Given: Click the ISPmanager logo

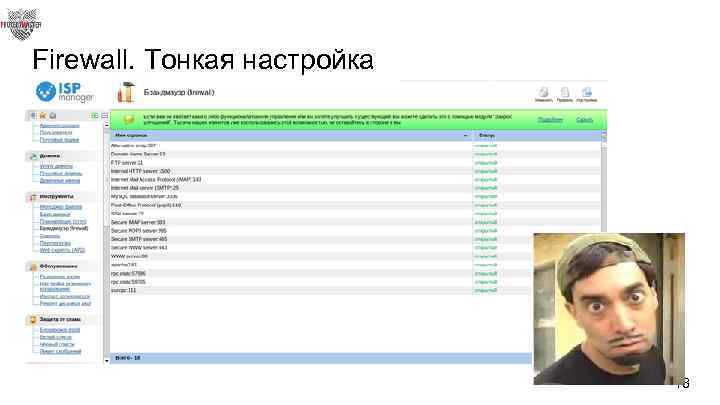Looking at the screenshot, I should 65,92.
